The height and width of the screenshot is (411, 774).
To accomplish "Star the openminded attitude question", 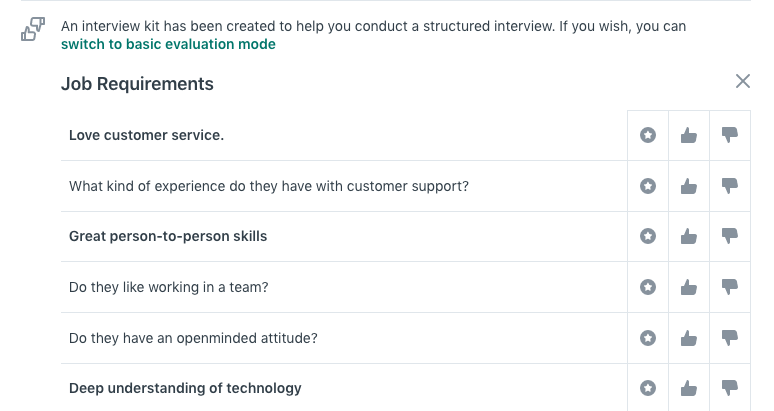I will tap(648, 338).
